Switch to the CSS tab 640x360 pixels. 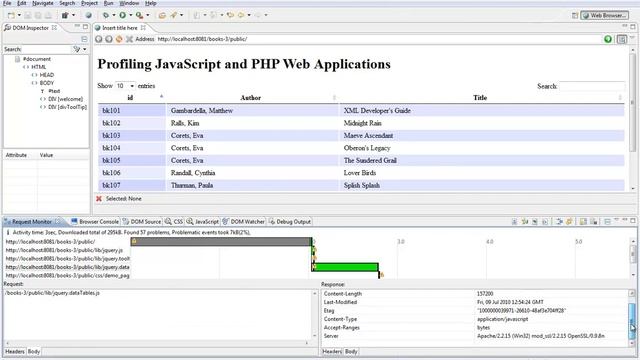[x=174, y=222]
